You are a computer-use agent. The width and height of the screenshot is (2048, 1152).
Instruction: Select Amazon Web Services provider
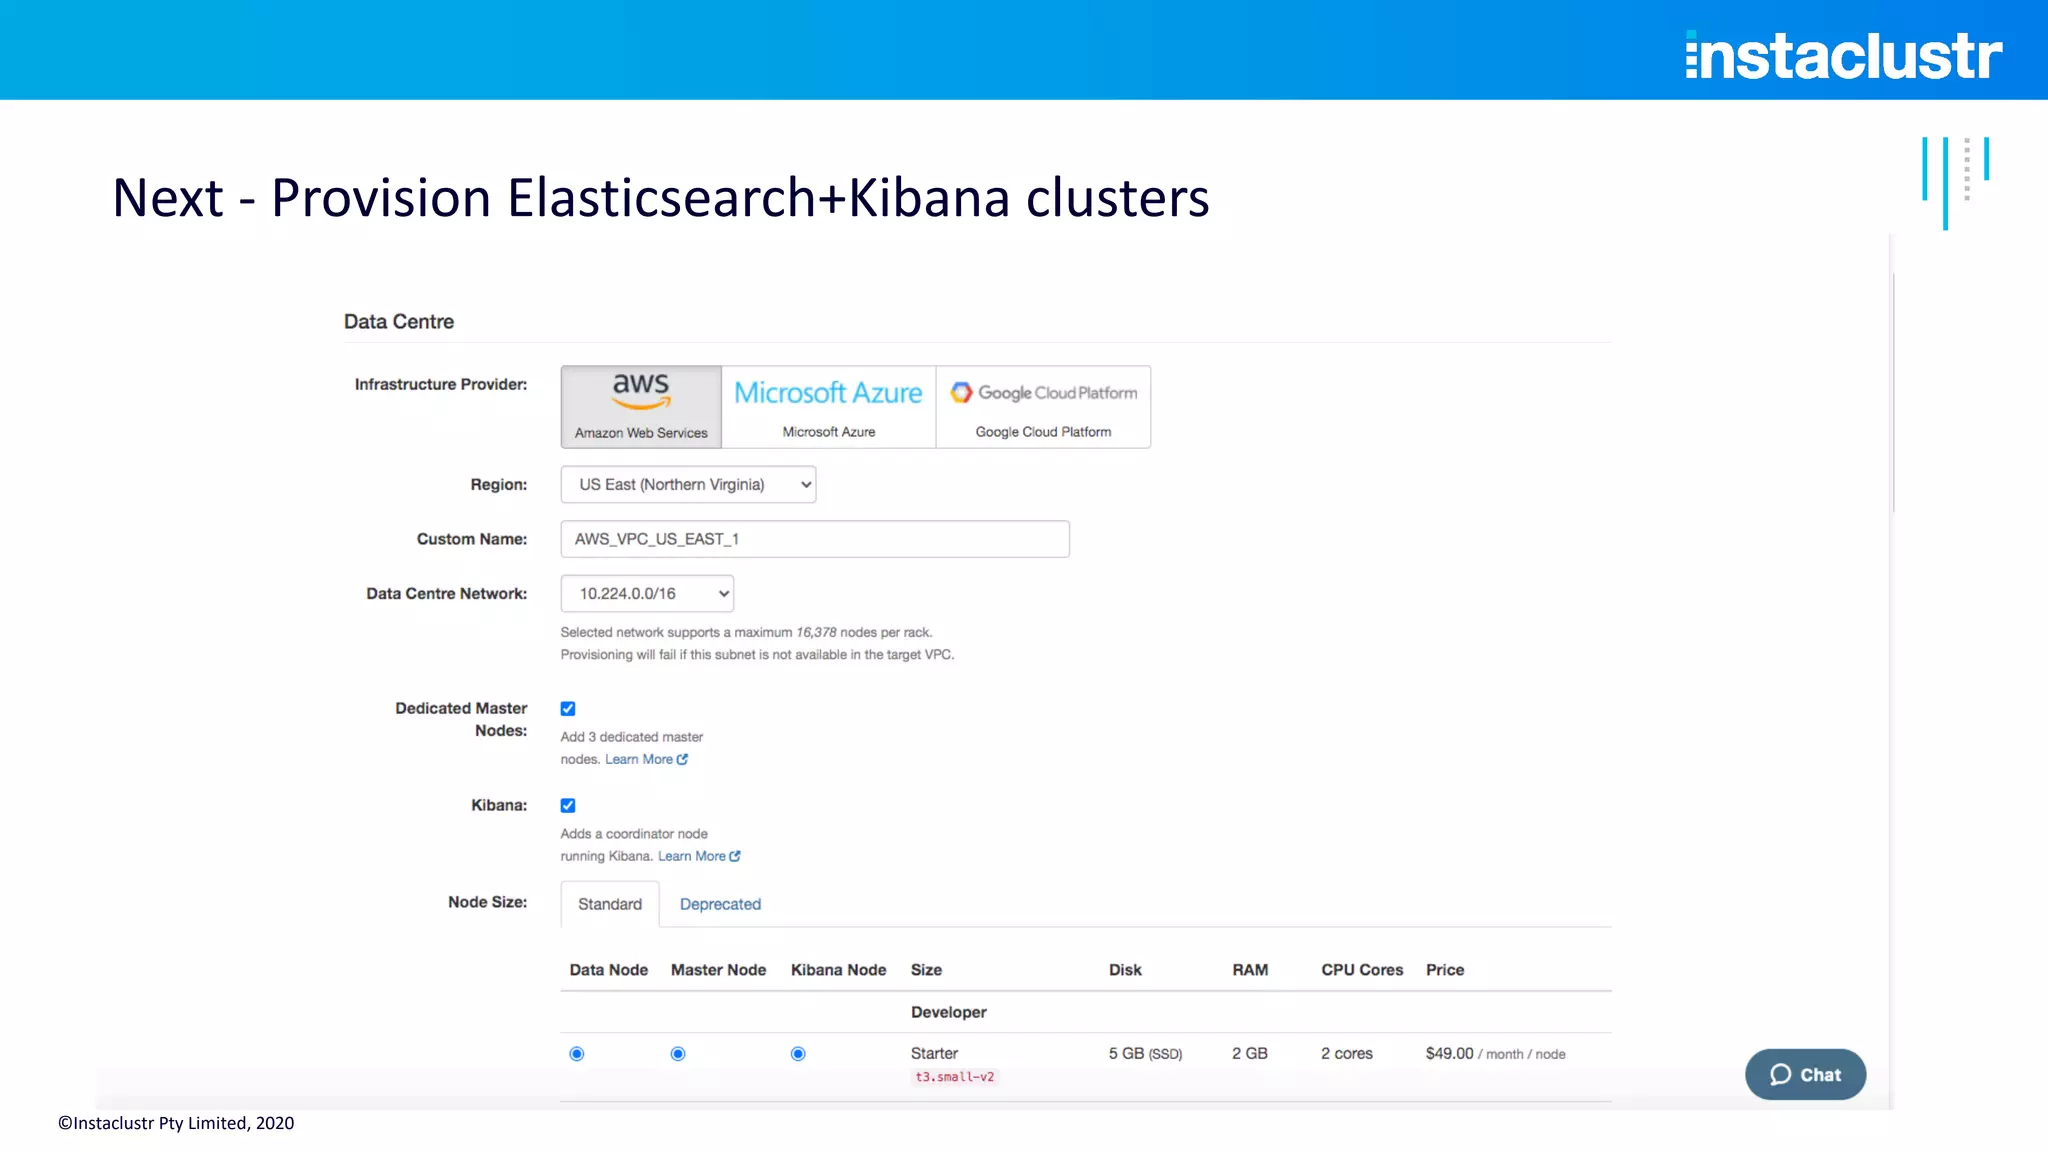[x=641, y=407]
